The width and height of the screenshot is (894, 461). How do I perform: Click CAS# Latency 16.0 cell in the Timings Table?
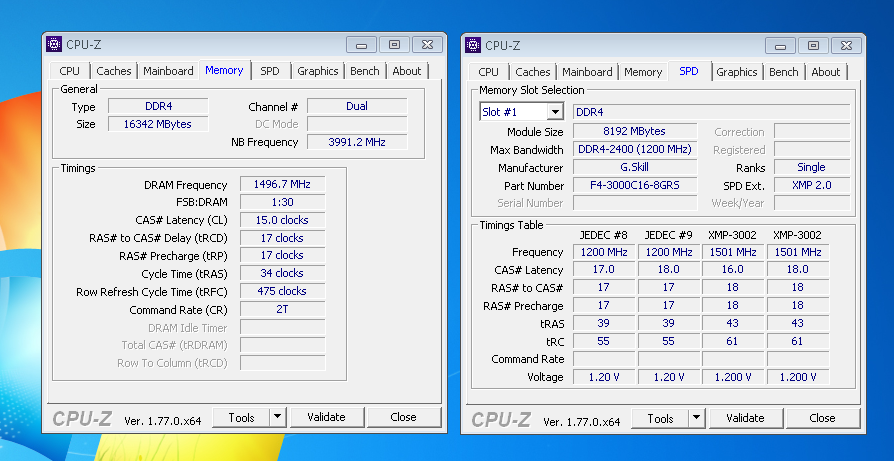(x=733, y=270)
